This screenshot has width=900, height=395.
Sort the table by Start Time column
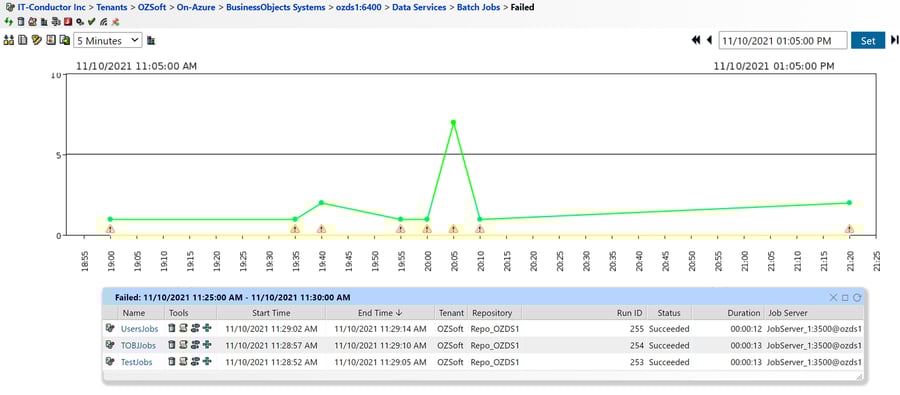(x=271, y=313)
